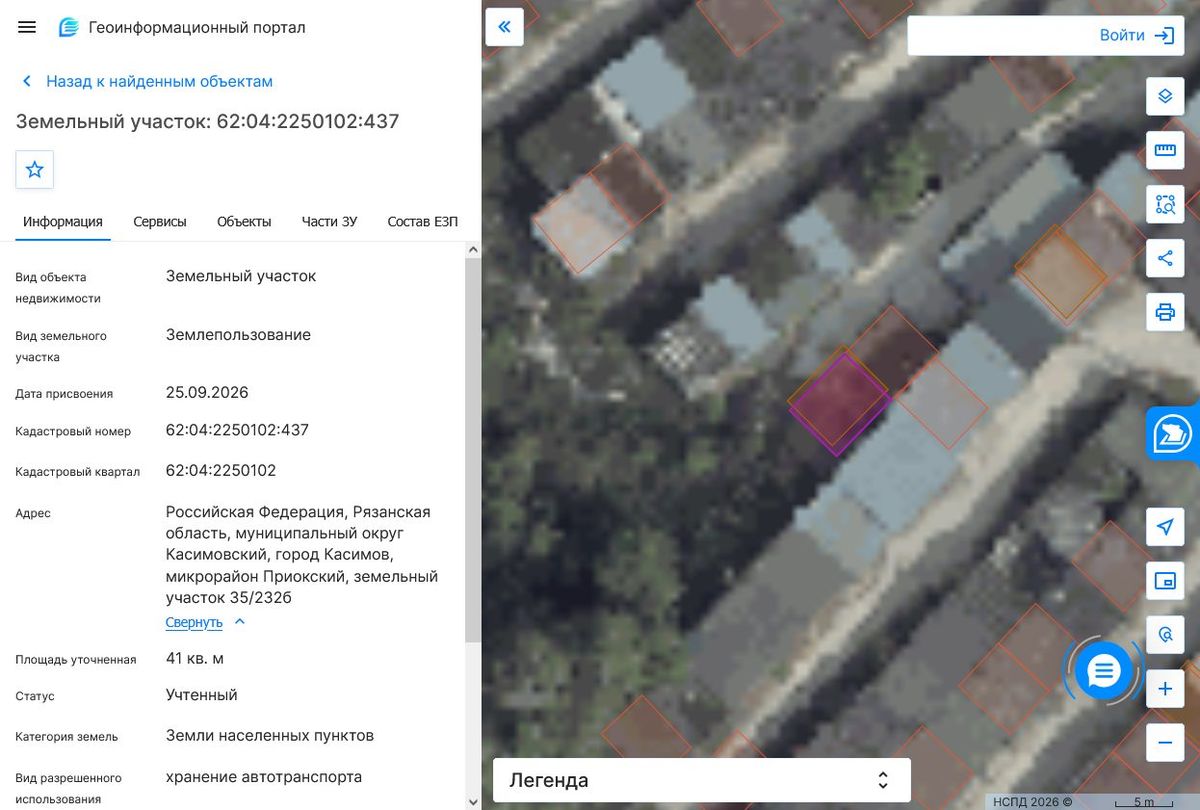The image size is (1200, 810).
Task: Share the current map view
Action: [x=1165, y=258]
